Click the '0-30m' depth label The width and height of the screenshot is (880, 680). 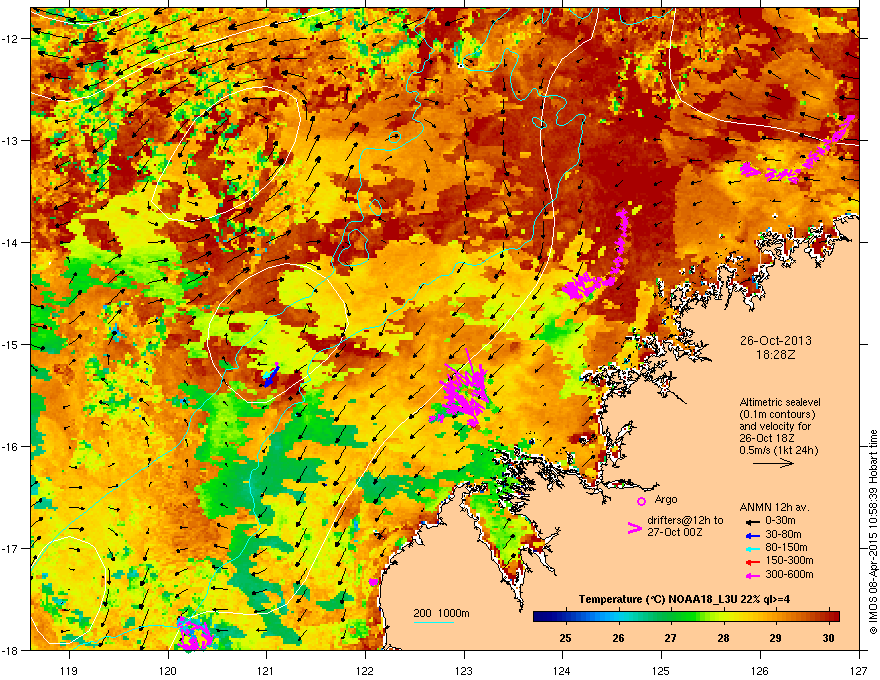[780, 521]
